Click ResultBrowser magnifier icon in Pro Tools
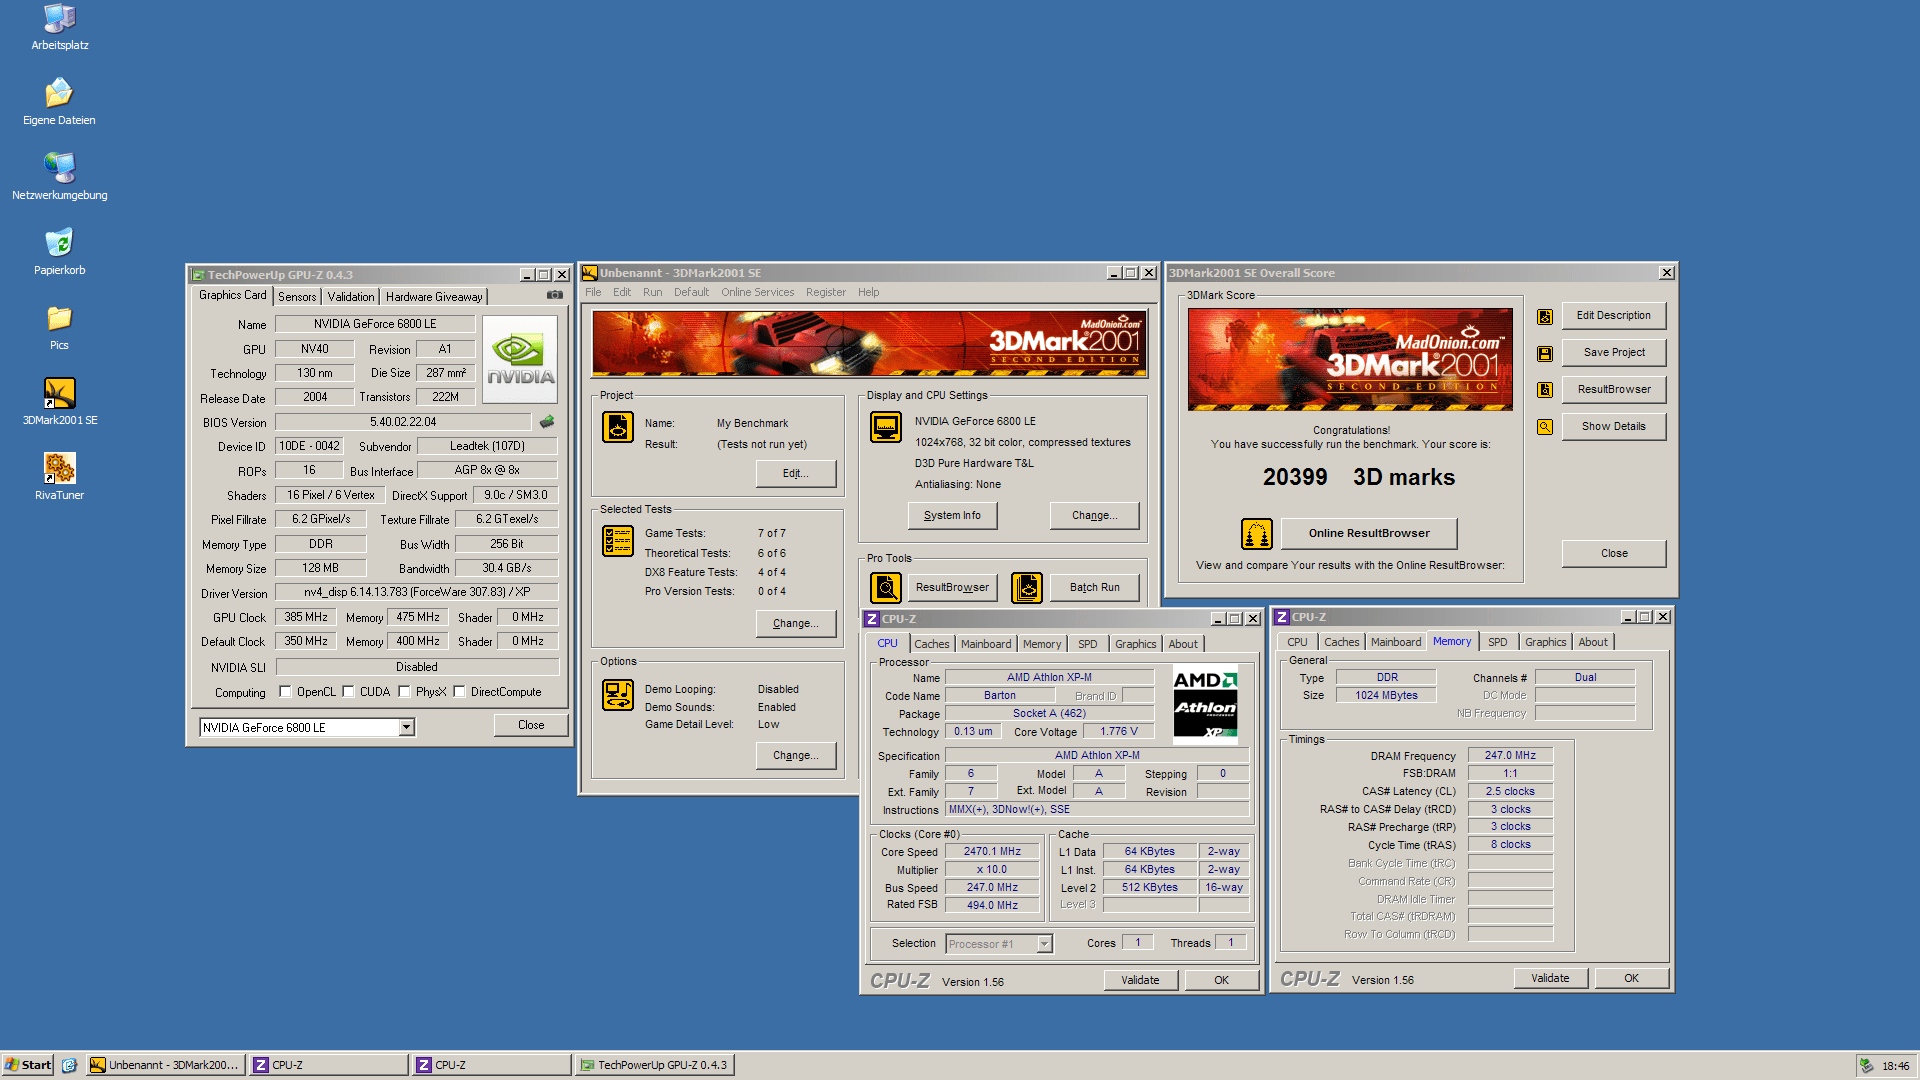This screenshot has width=1920, height=1080. click(x=886, y=587)
